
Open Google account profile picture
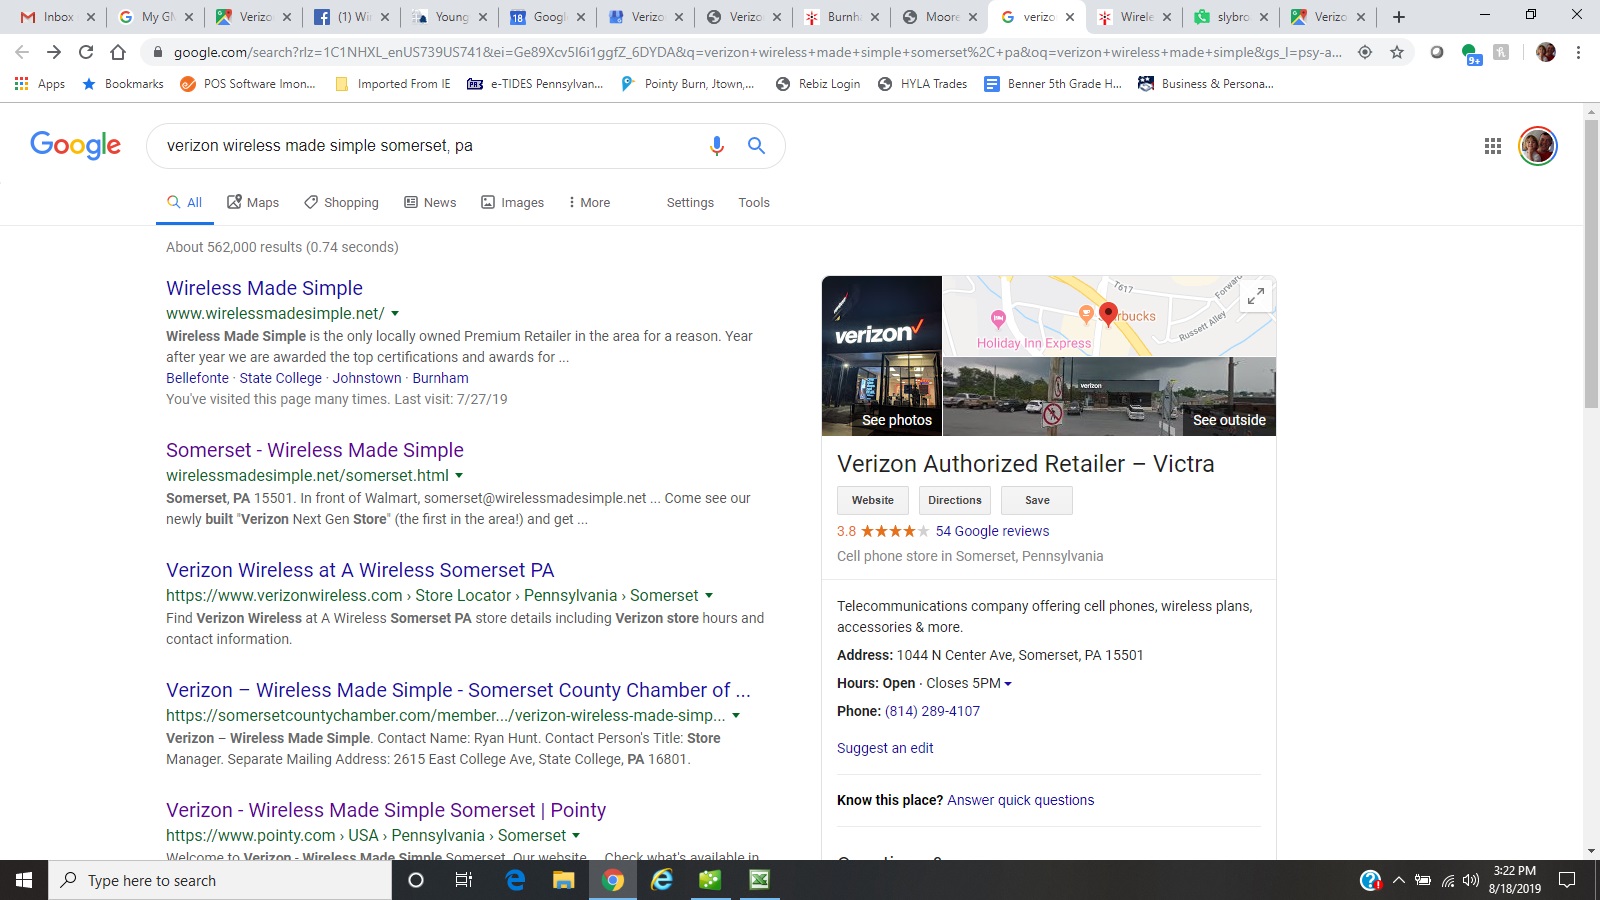point(1537,146)
